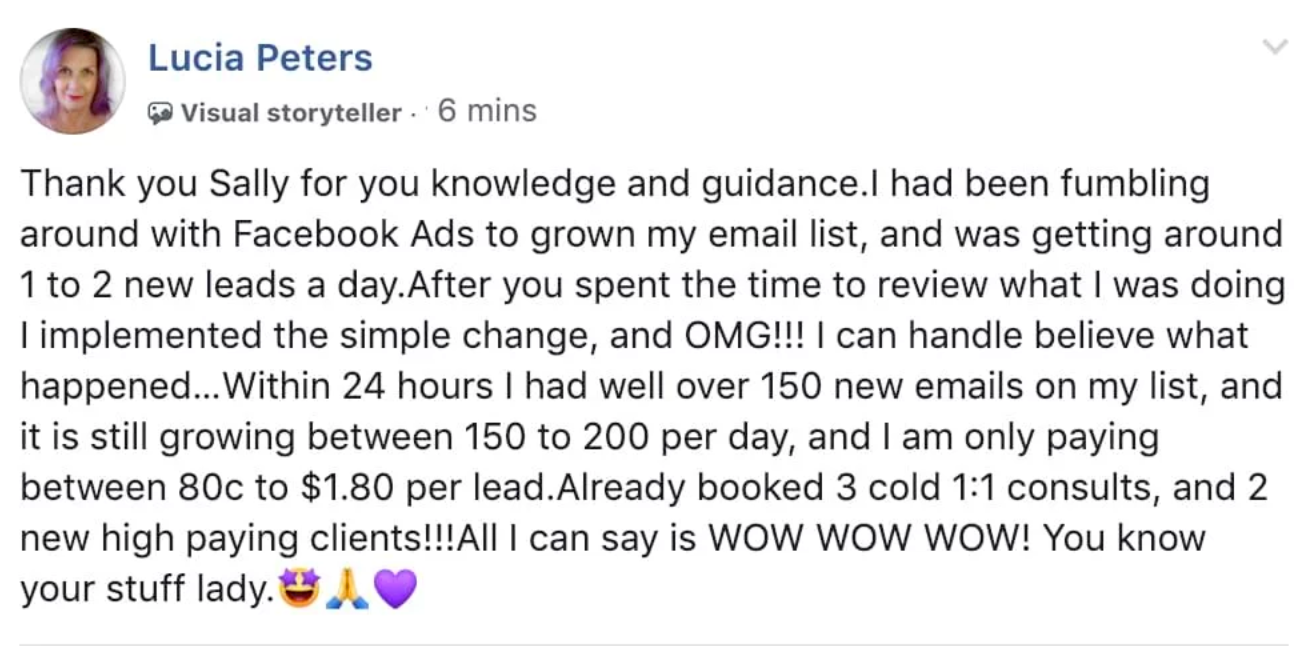Open the post options chevron menu

pyautogui.click(x=1275, y=46)
